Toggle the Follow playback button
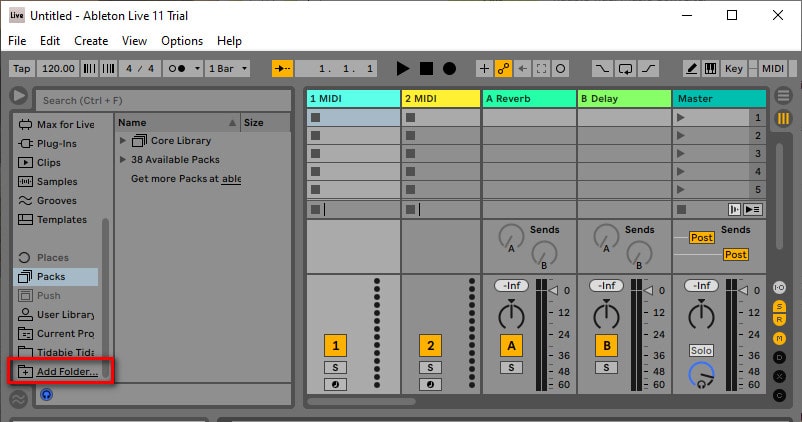Screen dimensions: 802x422 coord(282,69)
